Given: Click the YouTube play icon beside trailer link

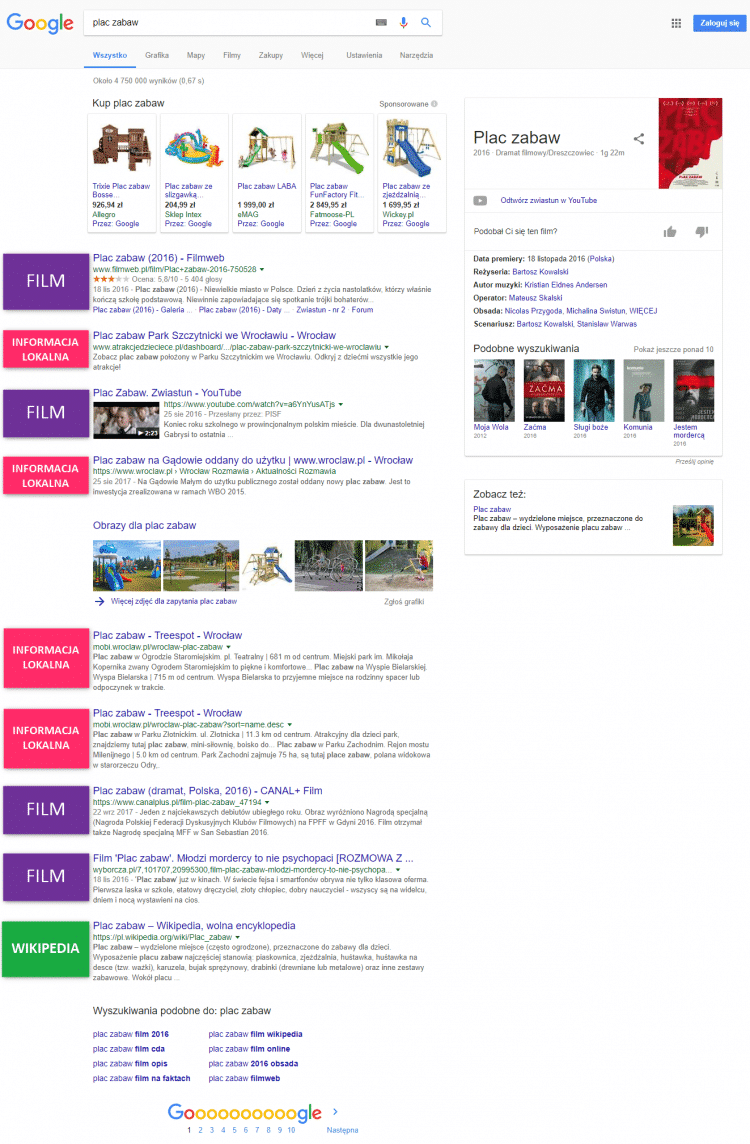Looking at the screenshot, I should tap(480, 201).
